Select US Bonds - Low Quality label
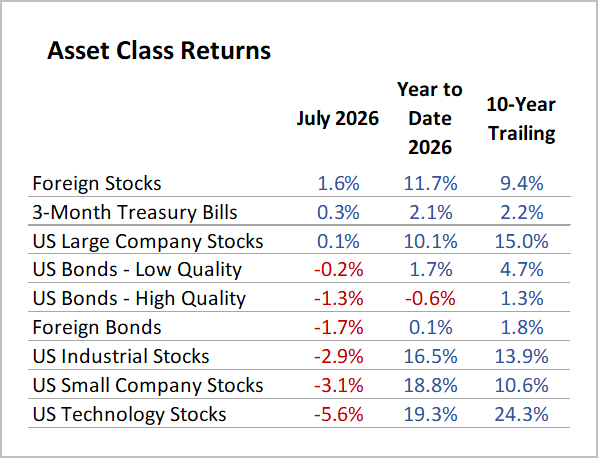This screenshot has height=459, width=599. 138,270
